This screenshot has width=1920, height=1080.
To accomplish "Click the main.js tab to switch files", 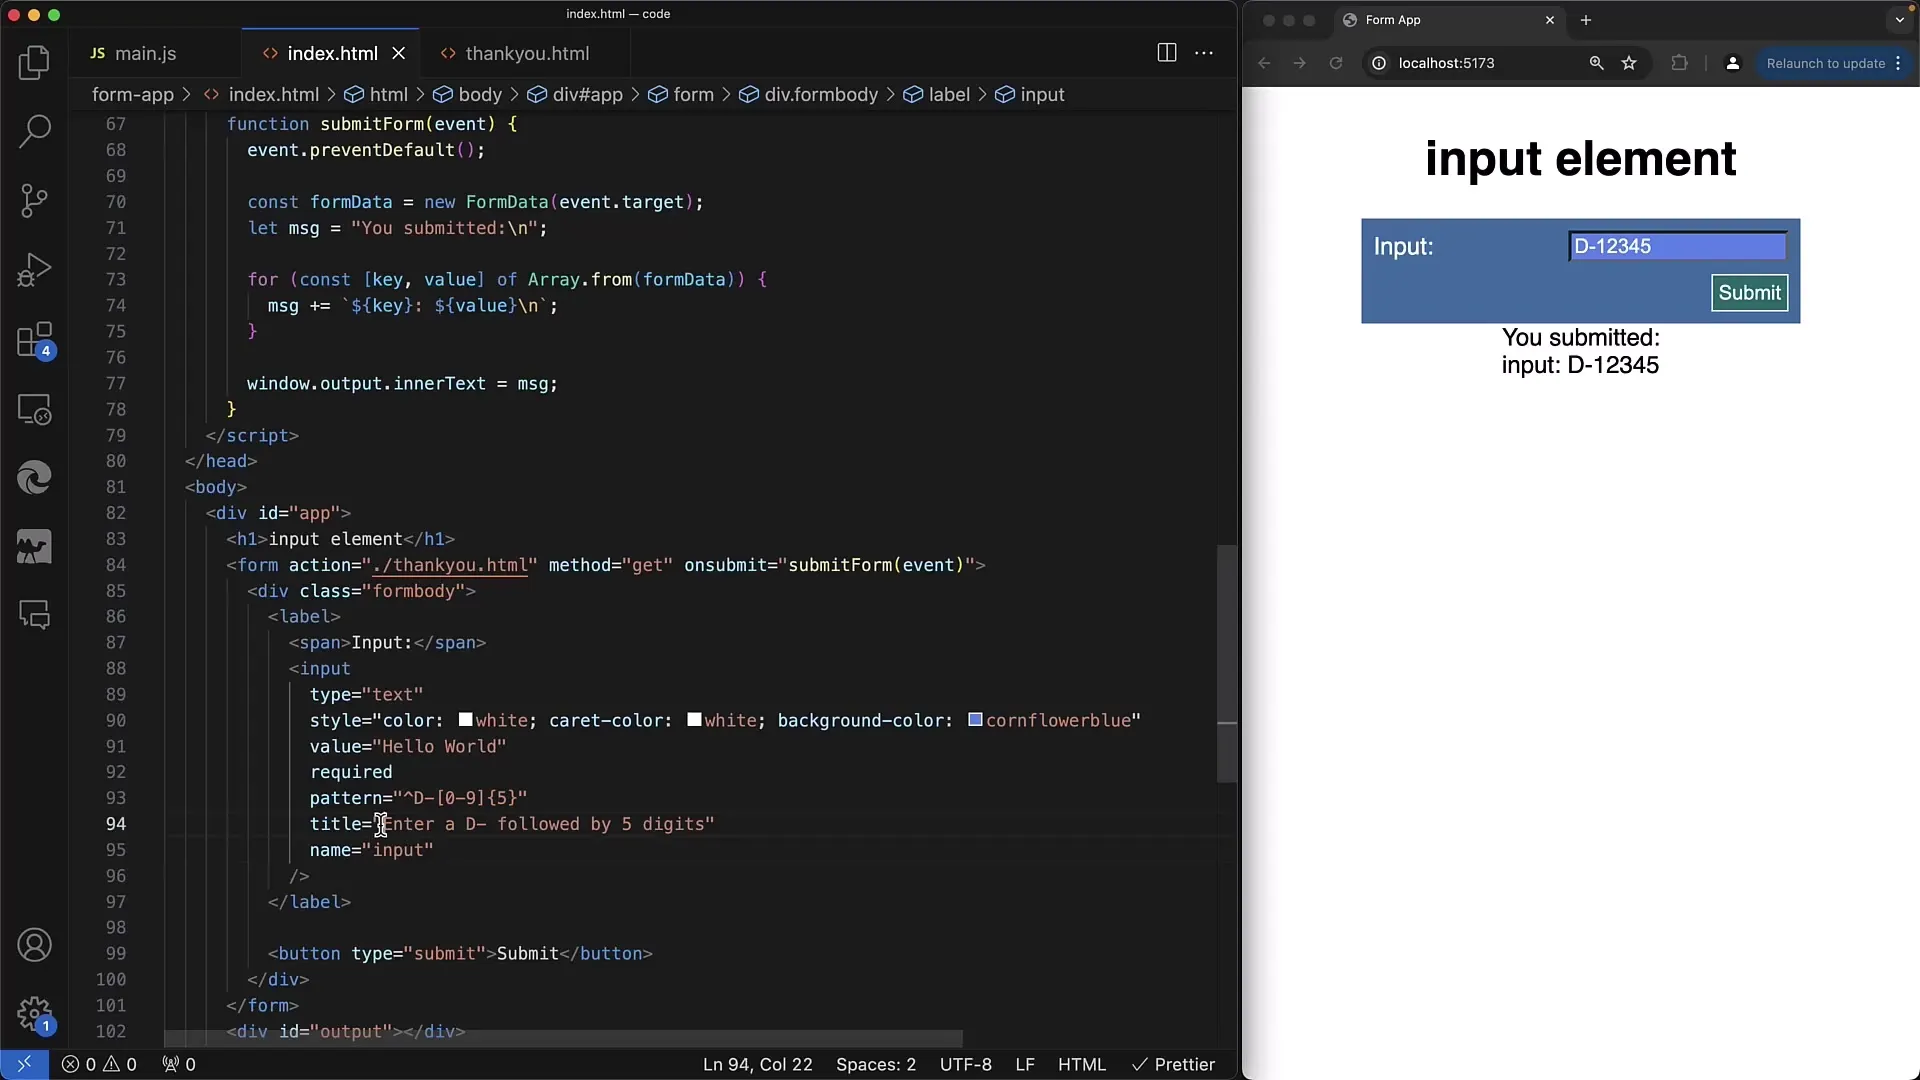I will [x=145, y=53].
